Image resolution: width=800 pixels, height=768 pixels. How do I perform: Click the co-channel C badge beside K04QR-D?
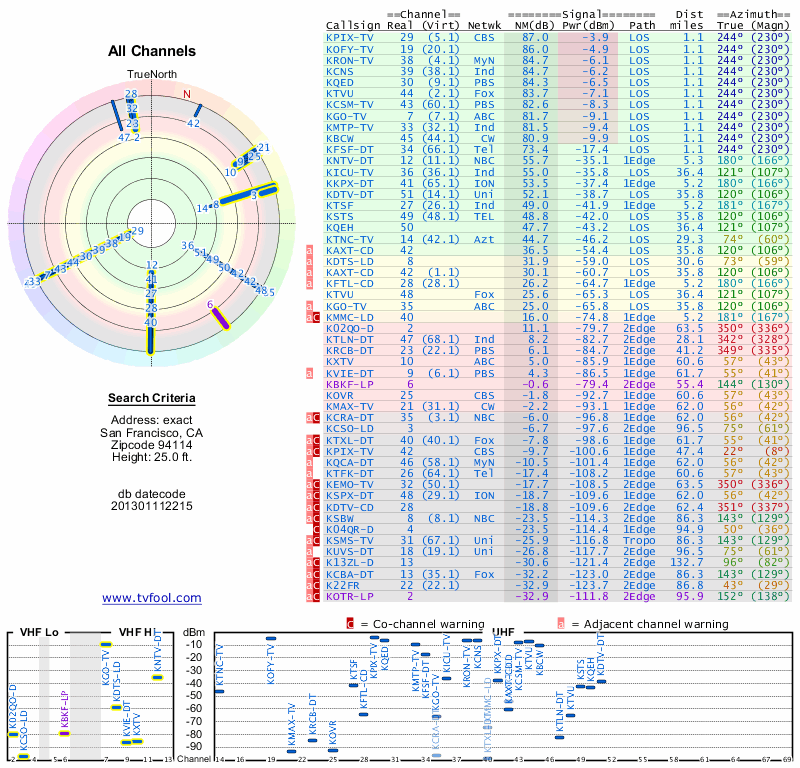[x=316, y=529]
